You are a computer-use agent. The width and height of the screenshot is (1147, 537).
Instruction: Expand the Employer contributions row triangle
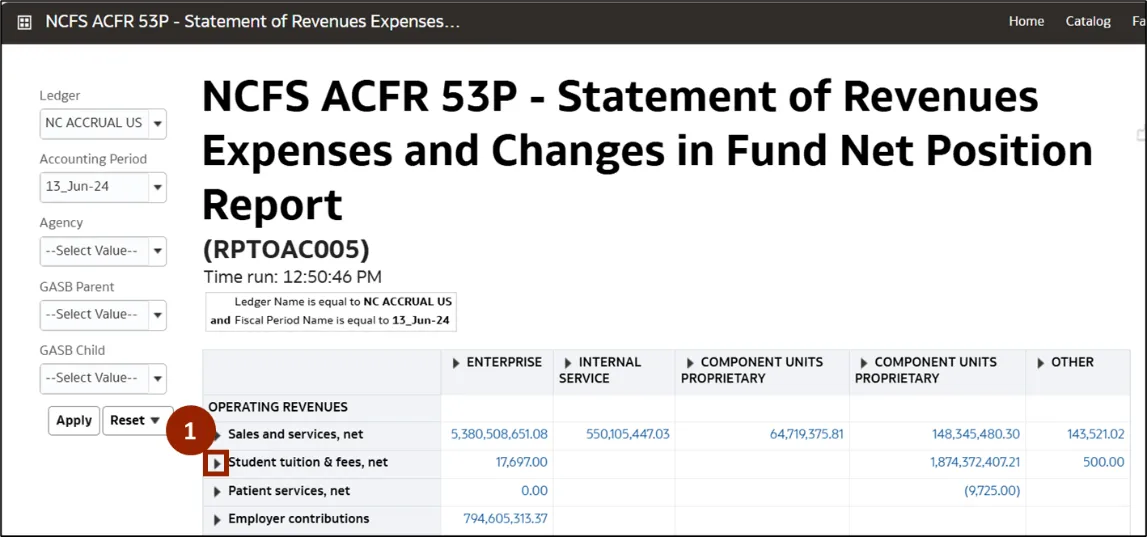tap(217, 519)
